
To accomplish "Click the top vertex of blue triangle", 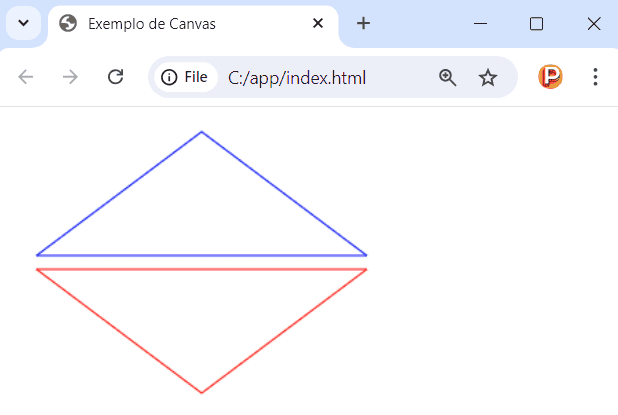I will [201, 132].
